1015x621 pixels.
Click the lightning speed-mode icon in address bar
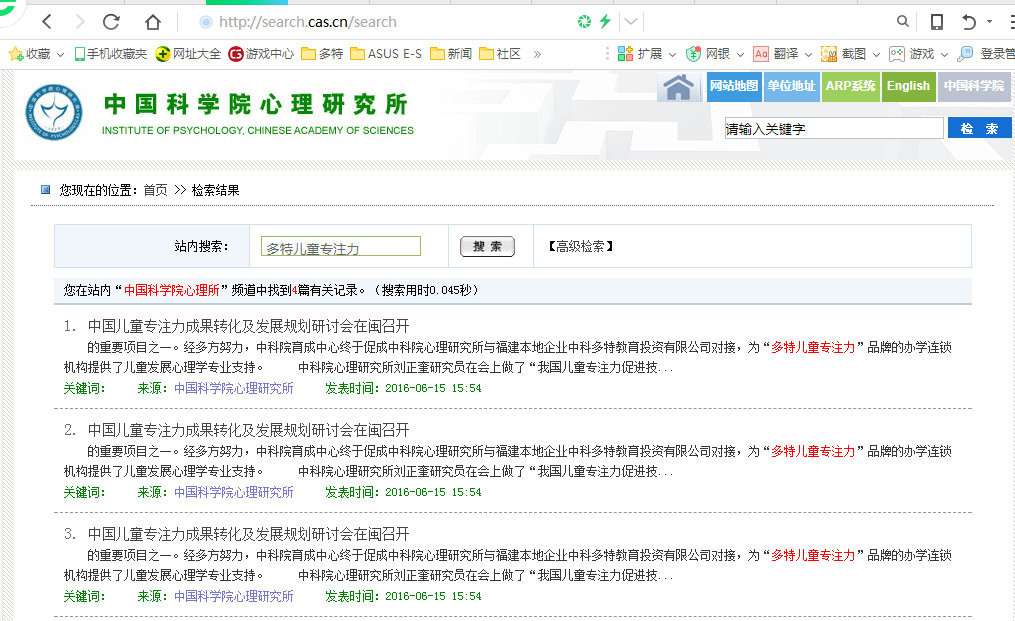click(x=604, y=21)
